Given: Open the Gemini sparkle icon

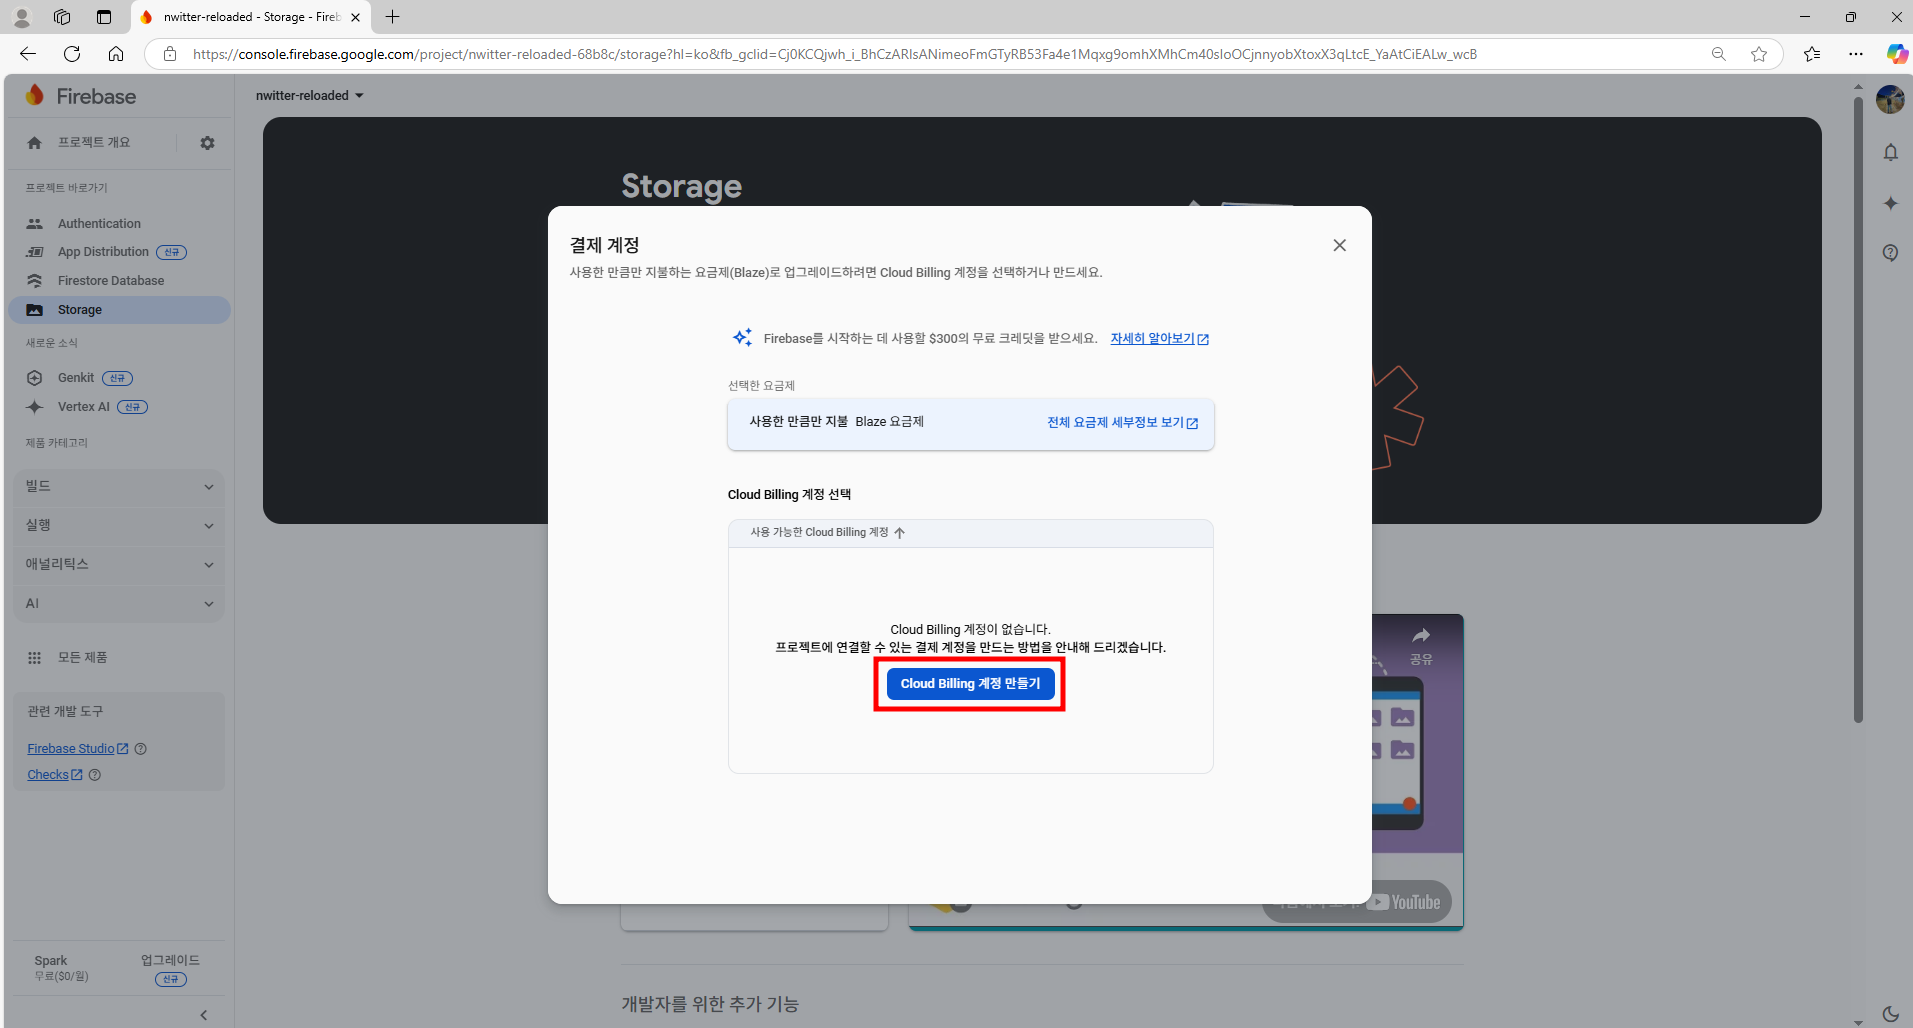Looking at the screenshot, I should [x=1890, y=203].
